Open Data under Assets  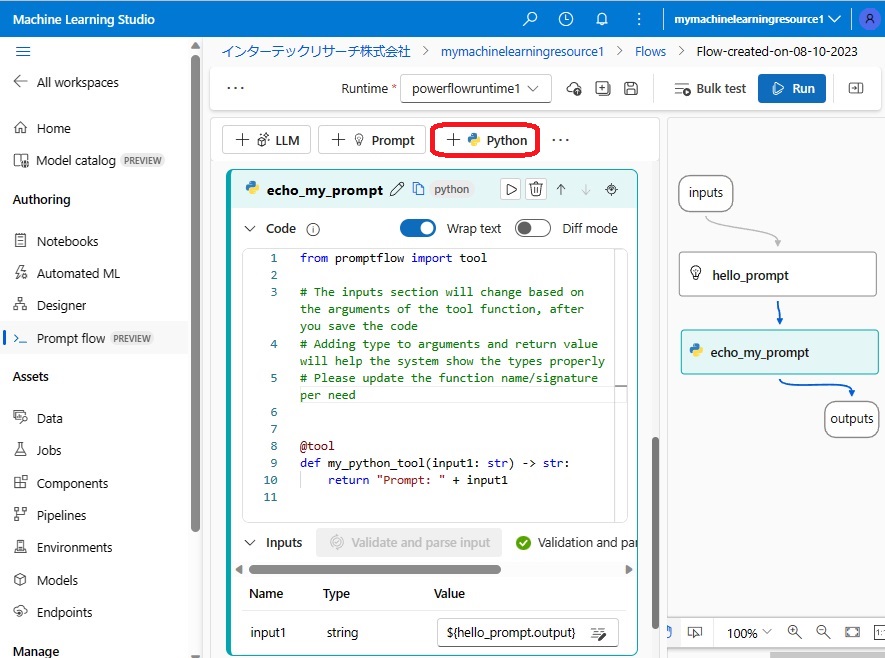49,419
